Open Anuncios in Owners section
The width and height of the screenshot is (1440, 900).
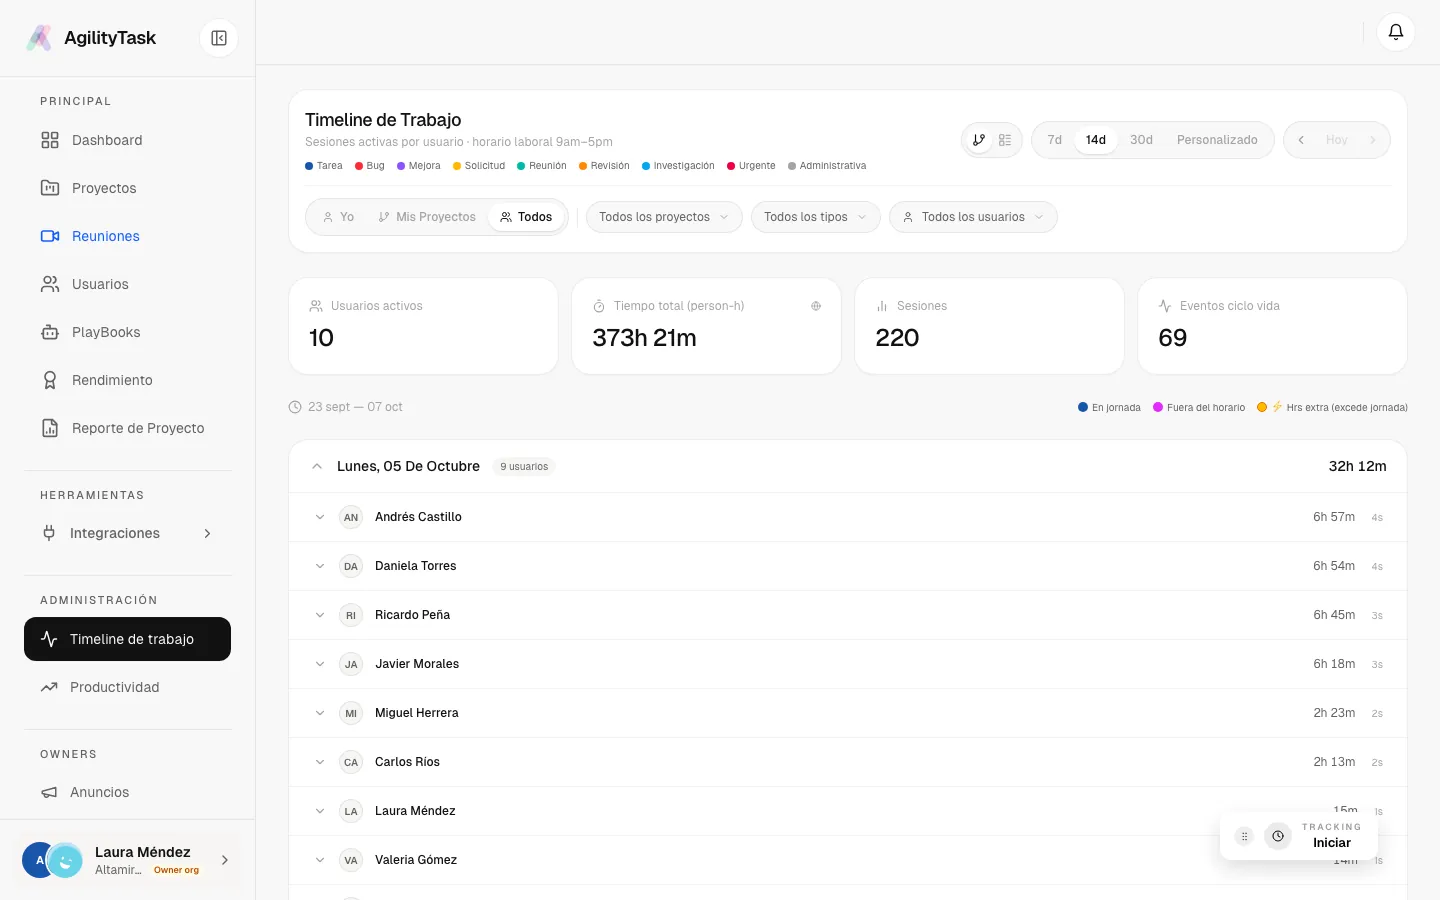(128, 792)
